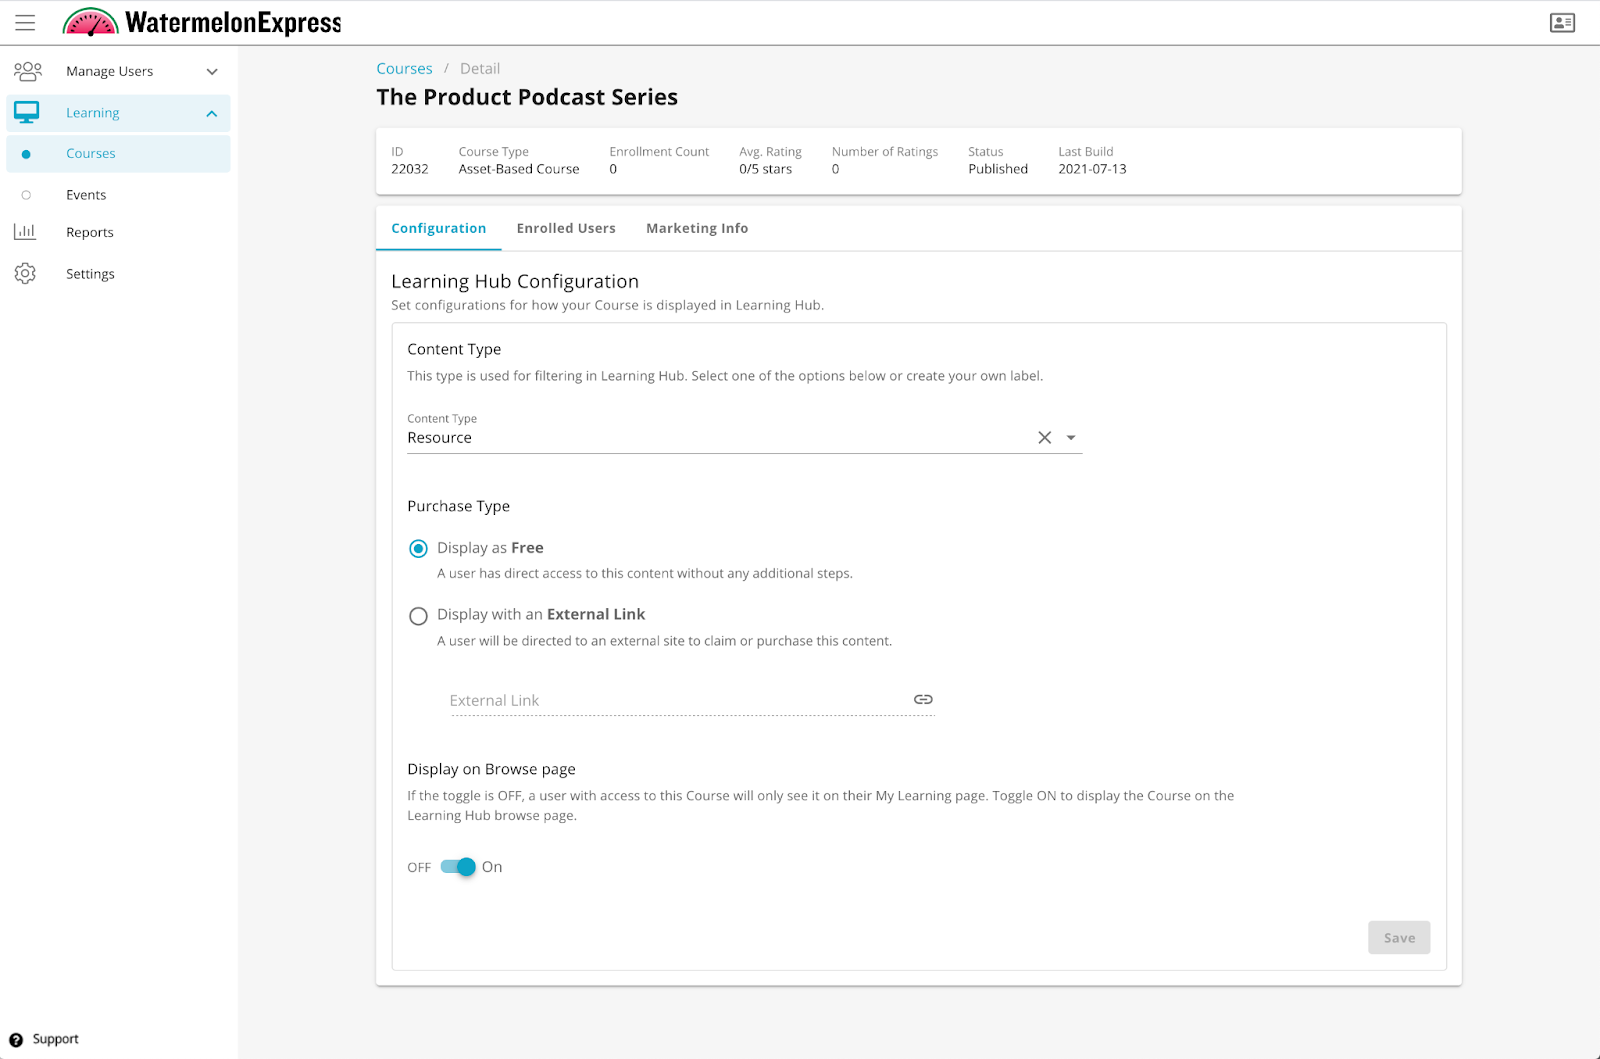Expand the Manage Users section
The width and height of the screenshot is (1600, 1059).
pos(211,70)
